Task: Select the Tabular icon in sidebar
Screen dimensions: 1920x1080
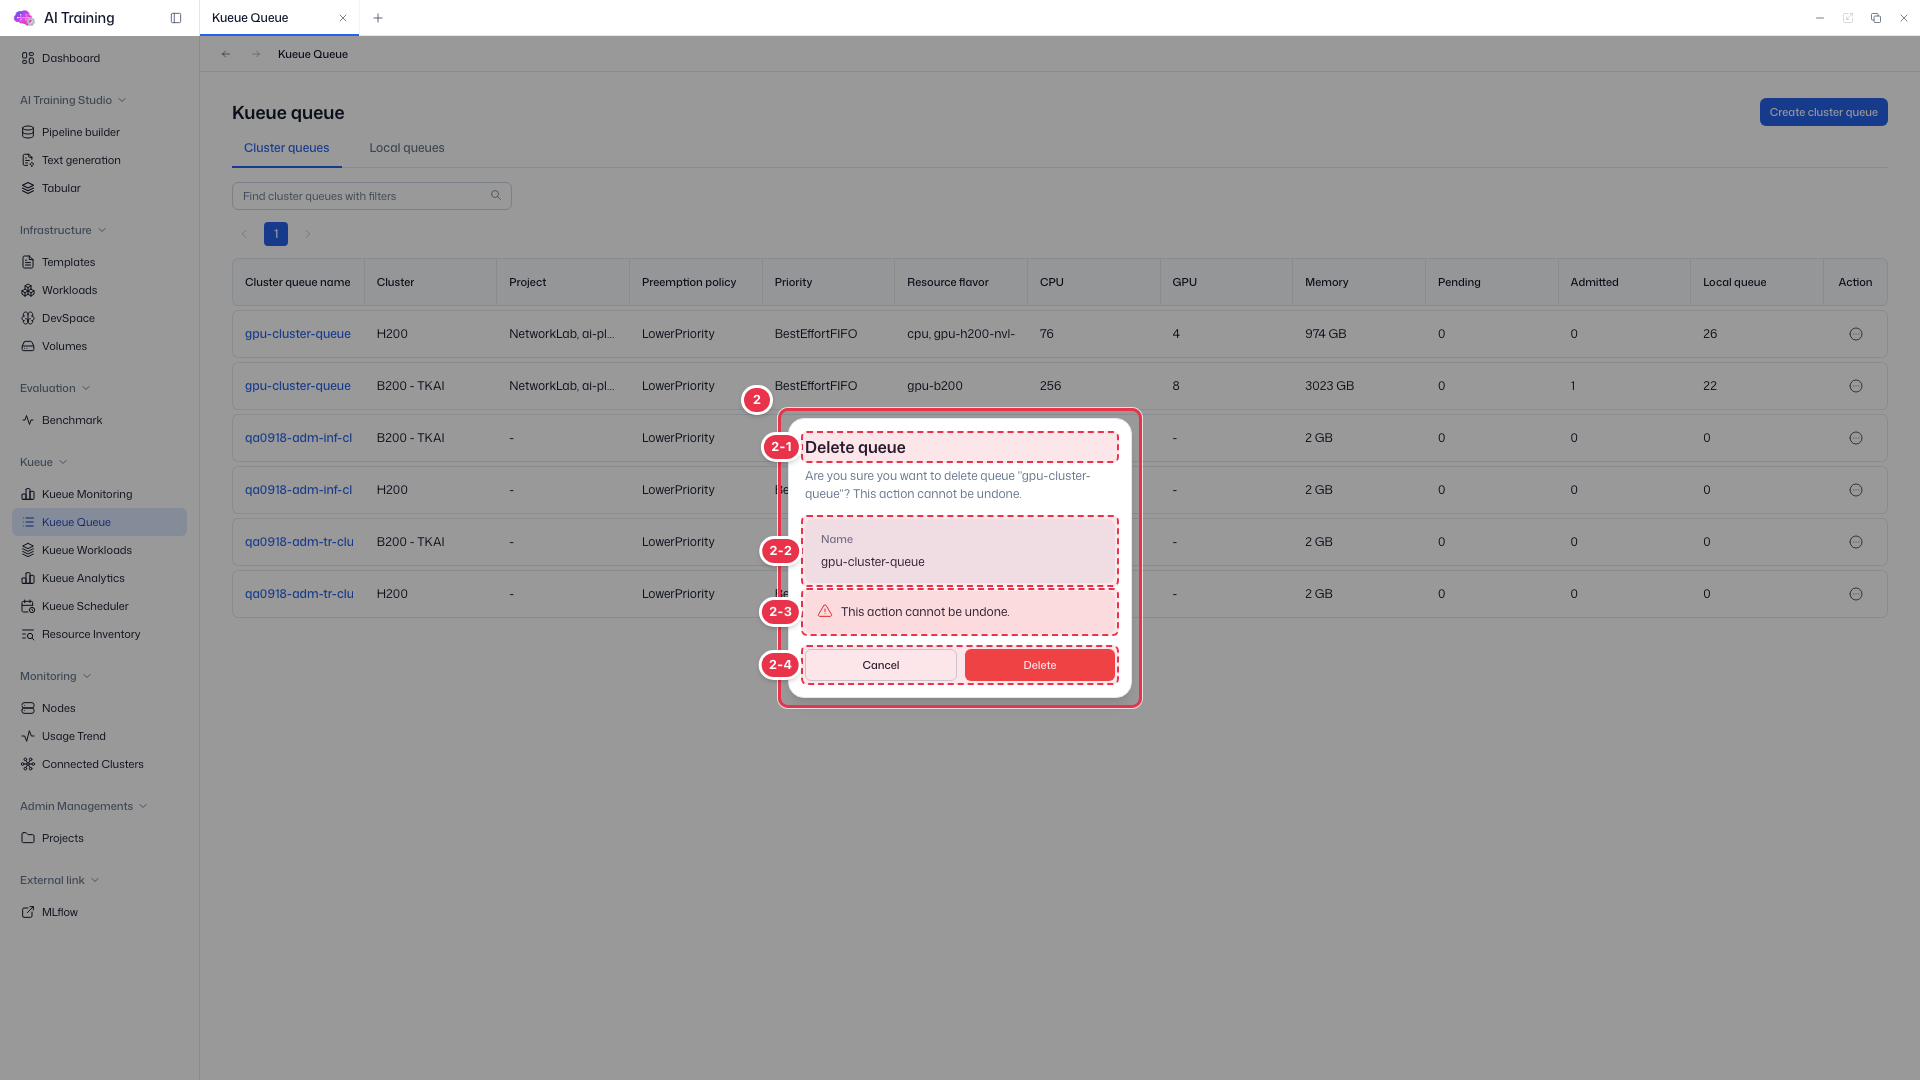Action: point(28,188)
